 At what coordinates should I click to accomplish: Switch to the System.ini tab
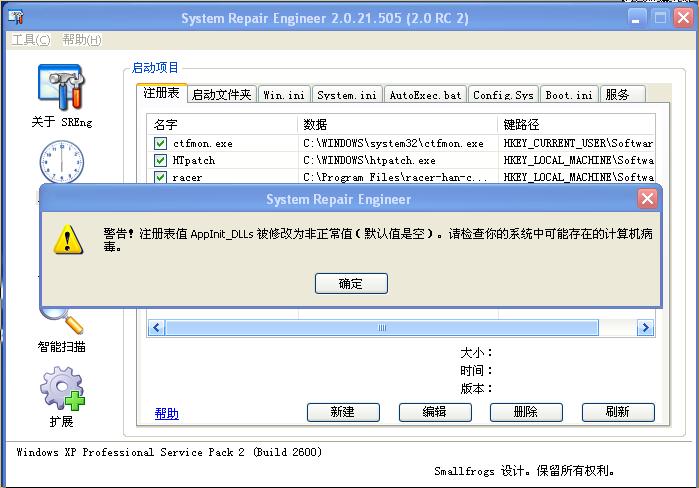(347, 94)
